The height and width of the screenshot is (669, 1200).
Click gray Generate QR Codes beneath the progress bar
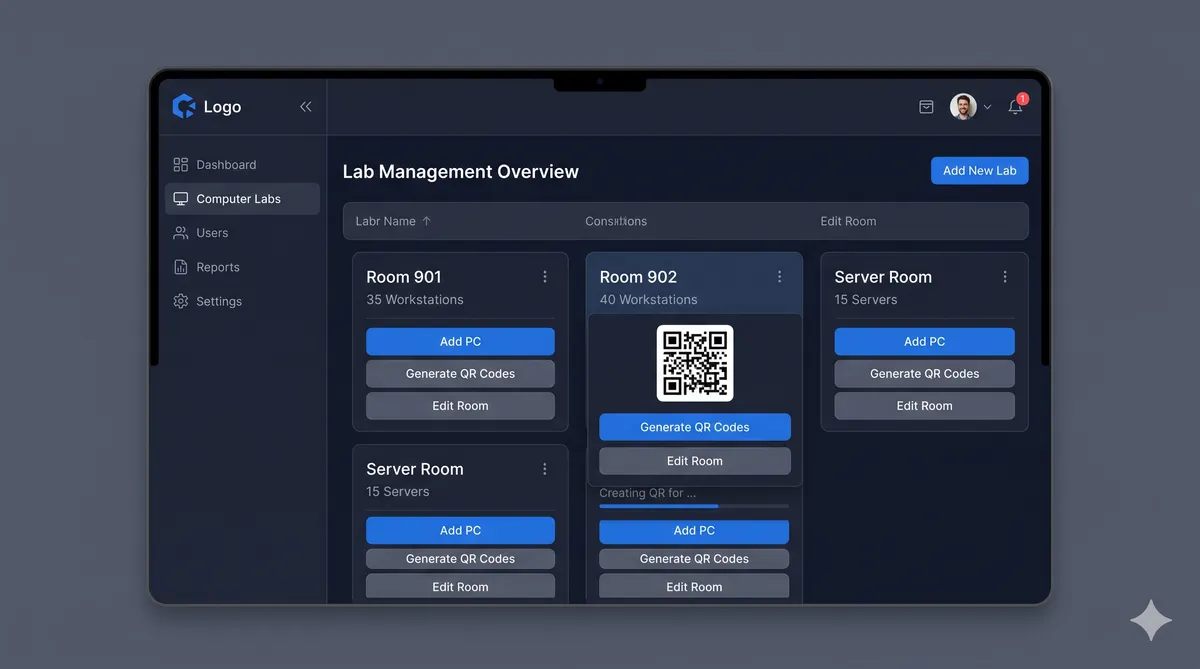694,559
